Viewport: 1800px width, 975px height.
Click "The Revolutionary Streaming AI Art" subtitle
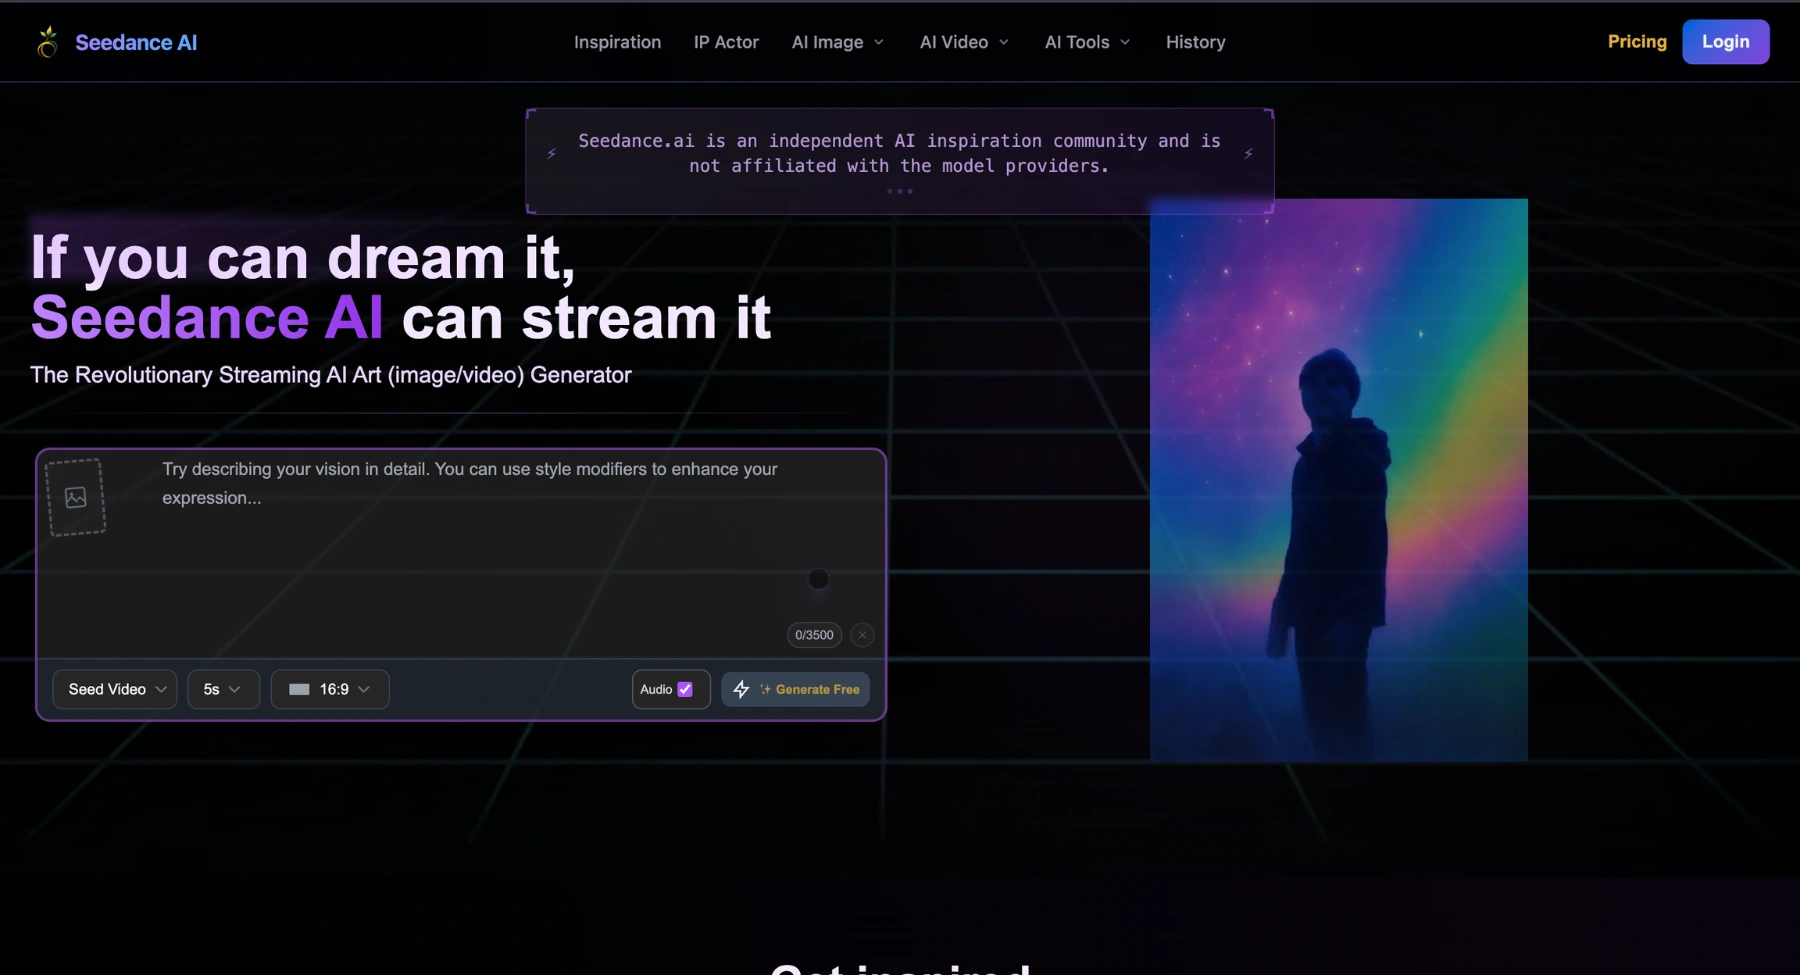[x=331, y=375]
